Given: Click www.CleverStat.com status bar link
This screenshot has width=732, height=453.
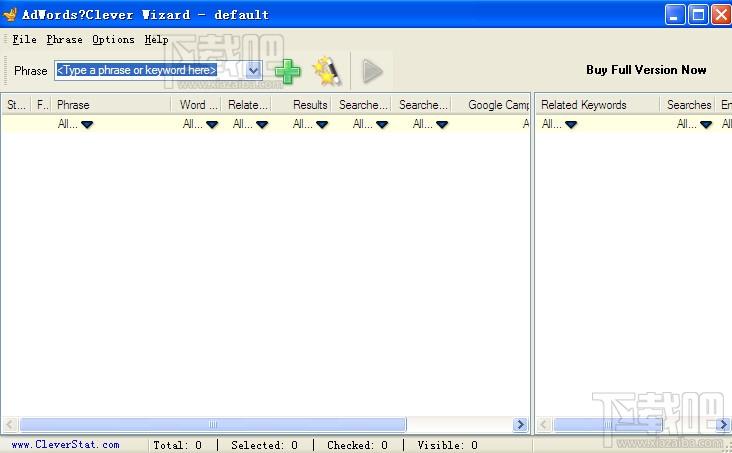Looking at the screenshot, I should 65,445.
